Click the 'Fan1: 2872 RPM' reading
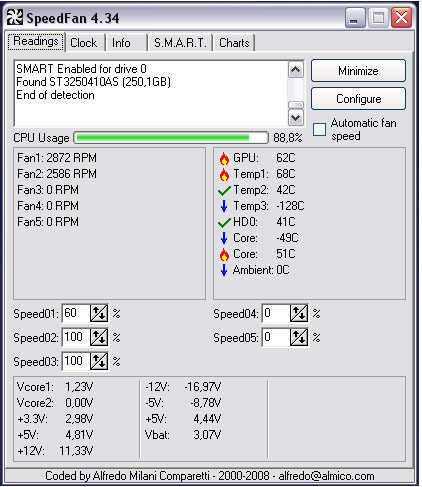Screen dimensions: 422x487 57,158
